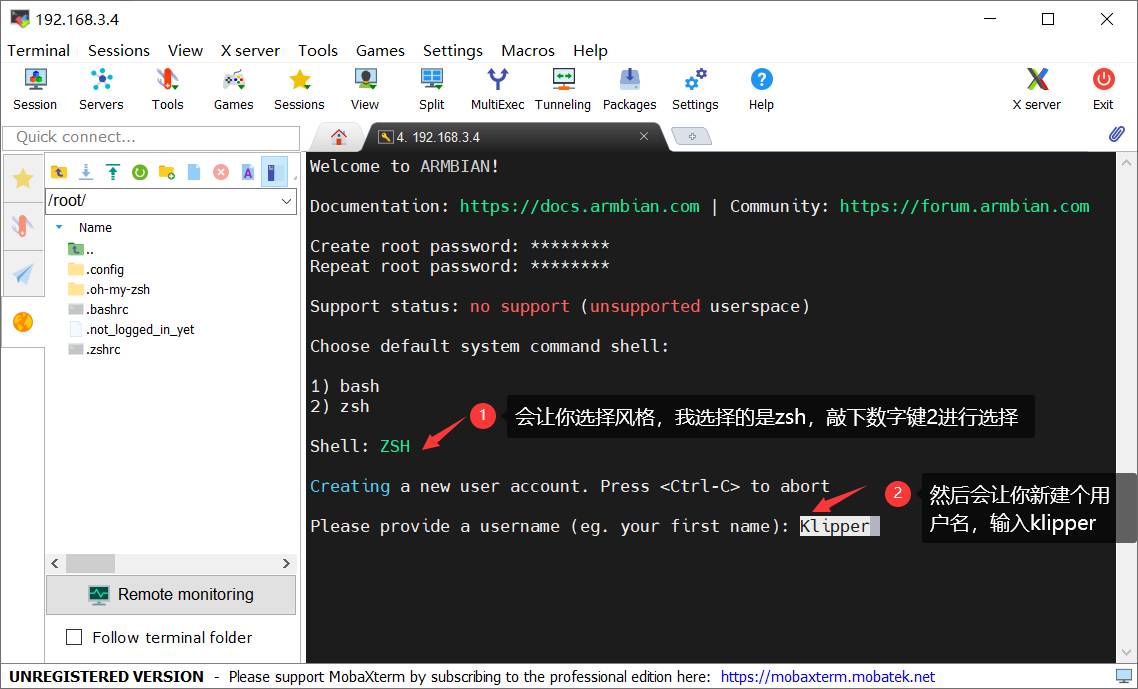The height and width of the screenshot is (689, 1138).
Task: Select the .. parent folder entry
Action: click(x=81, y=249)
